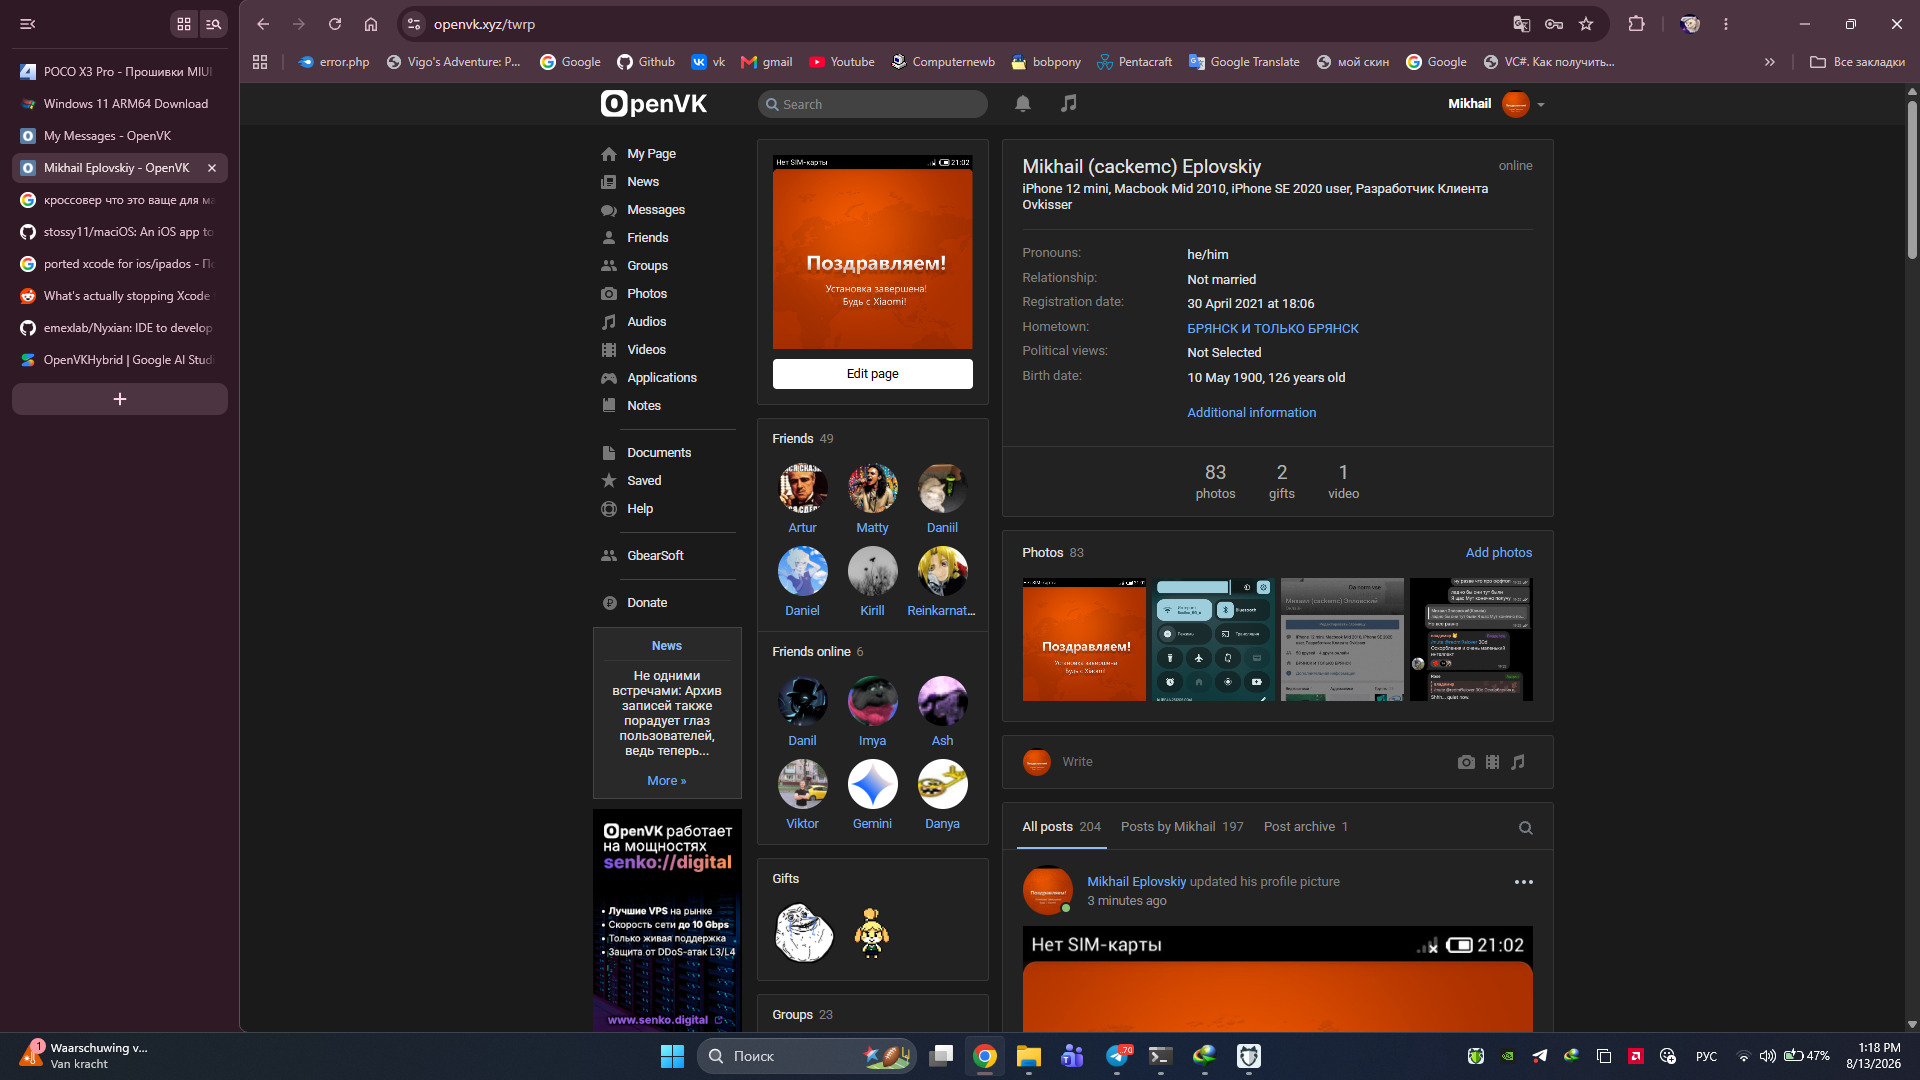Open a new tab with the plus button
1920x1080 pixels.
[120, 399]
